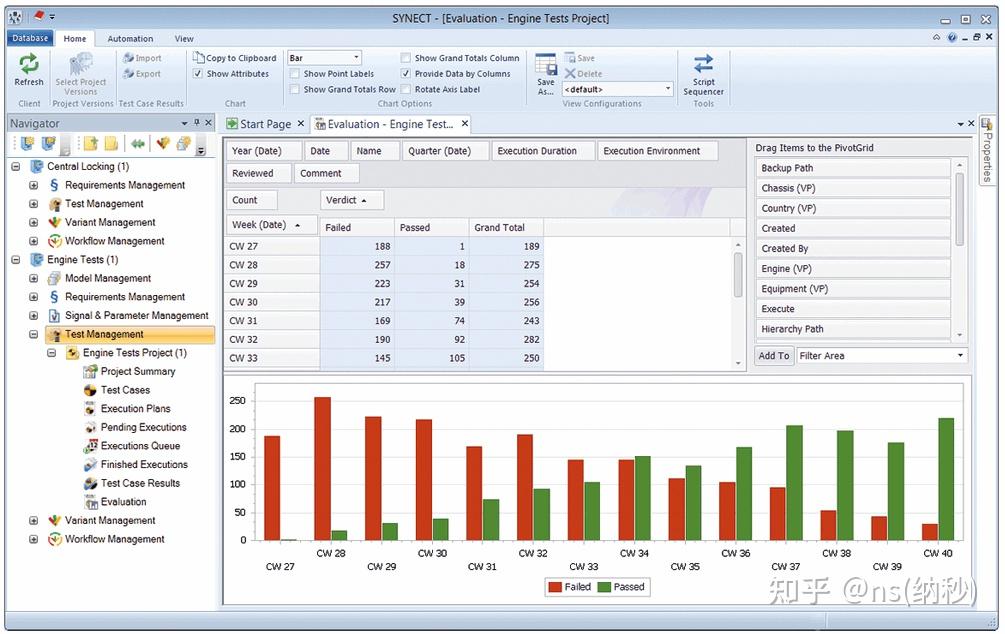Click the Verdict column field header

pos(352,200)
